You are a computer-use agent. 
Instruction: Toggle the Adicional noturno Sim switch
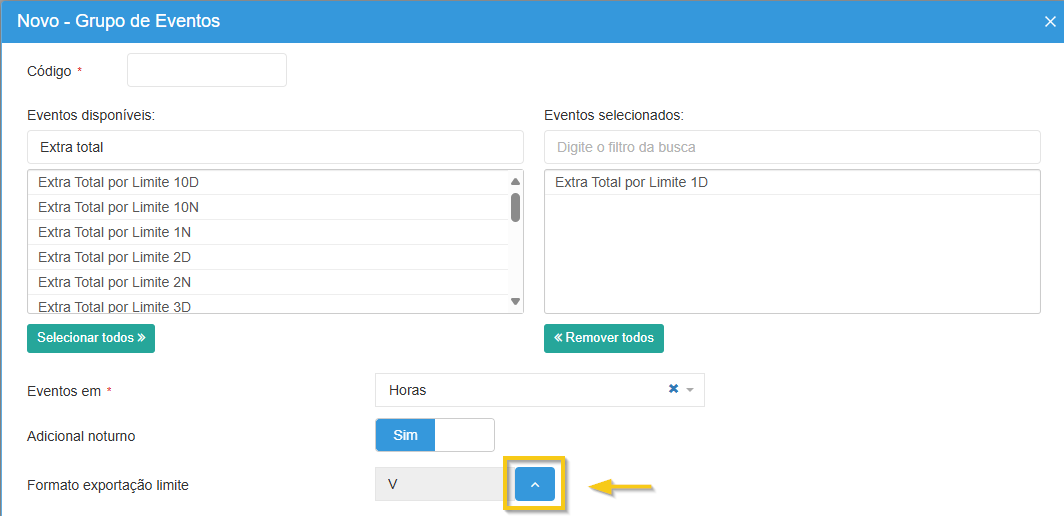(x=435, y=435)
